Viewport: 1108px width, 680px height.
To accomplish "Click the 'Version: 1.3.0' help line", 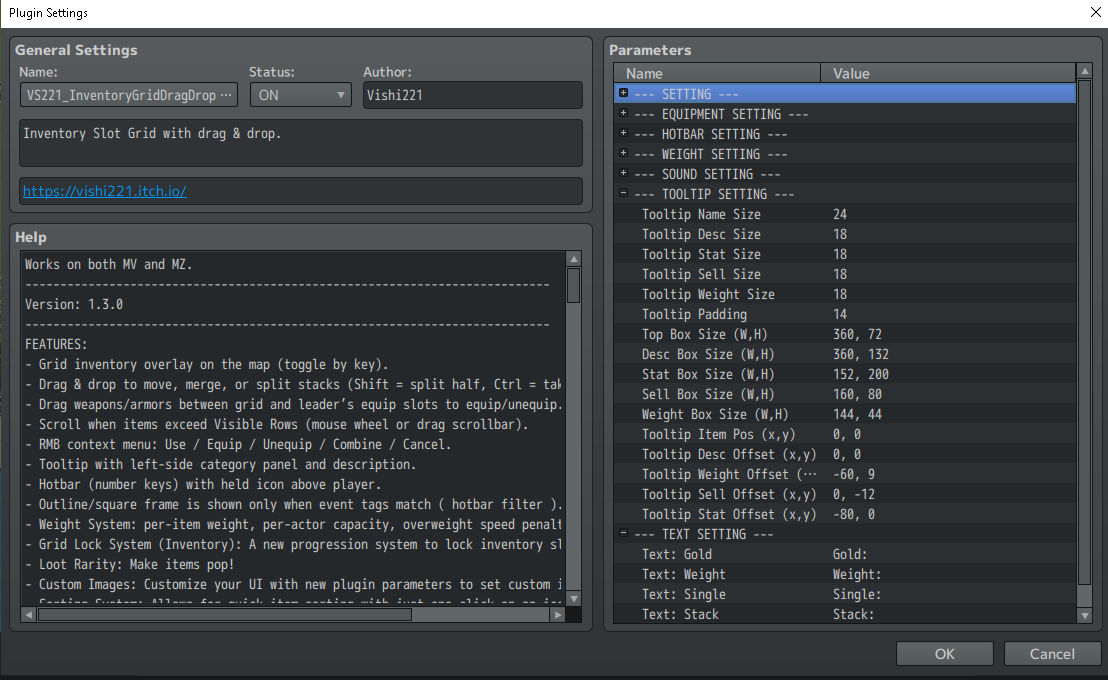I will tap(73, 304).
